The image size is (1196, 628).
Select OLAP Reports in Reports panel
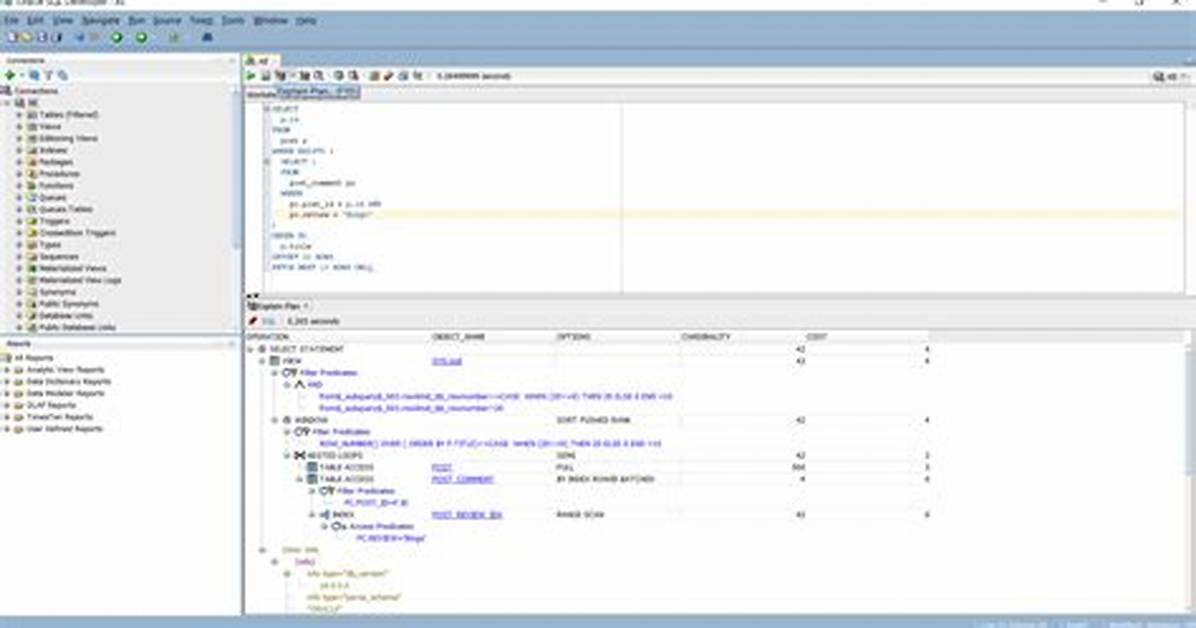pyautogui.click(x=51, y=405)
